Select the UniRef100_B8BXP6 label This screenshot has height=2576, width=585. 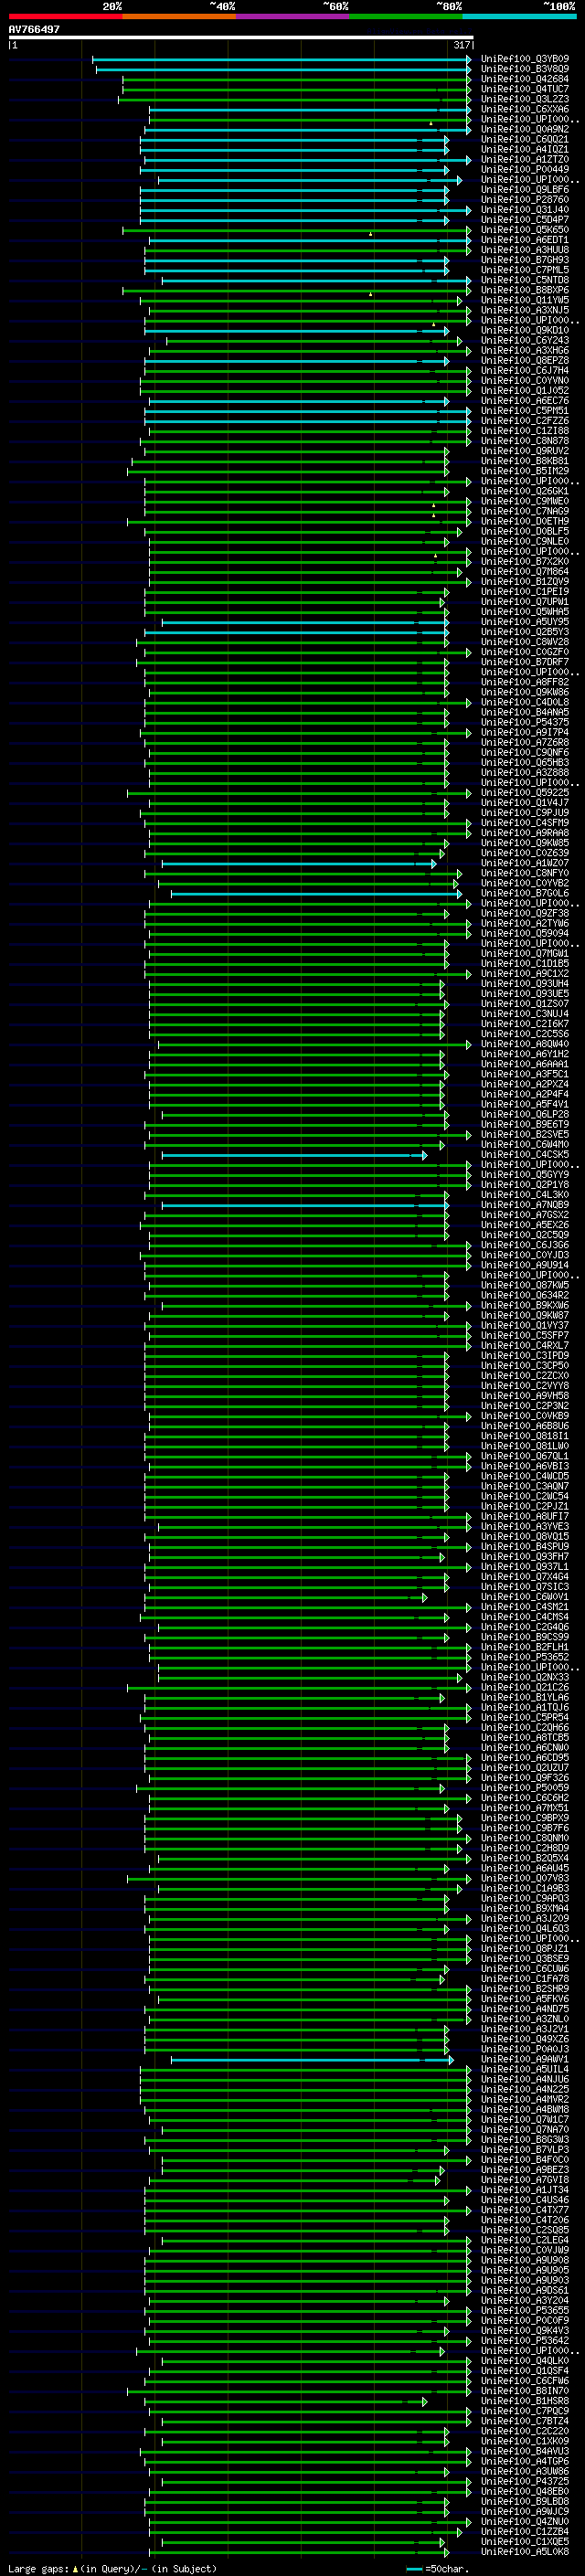pos(525,290)
